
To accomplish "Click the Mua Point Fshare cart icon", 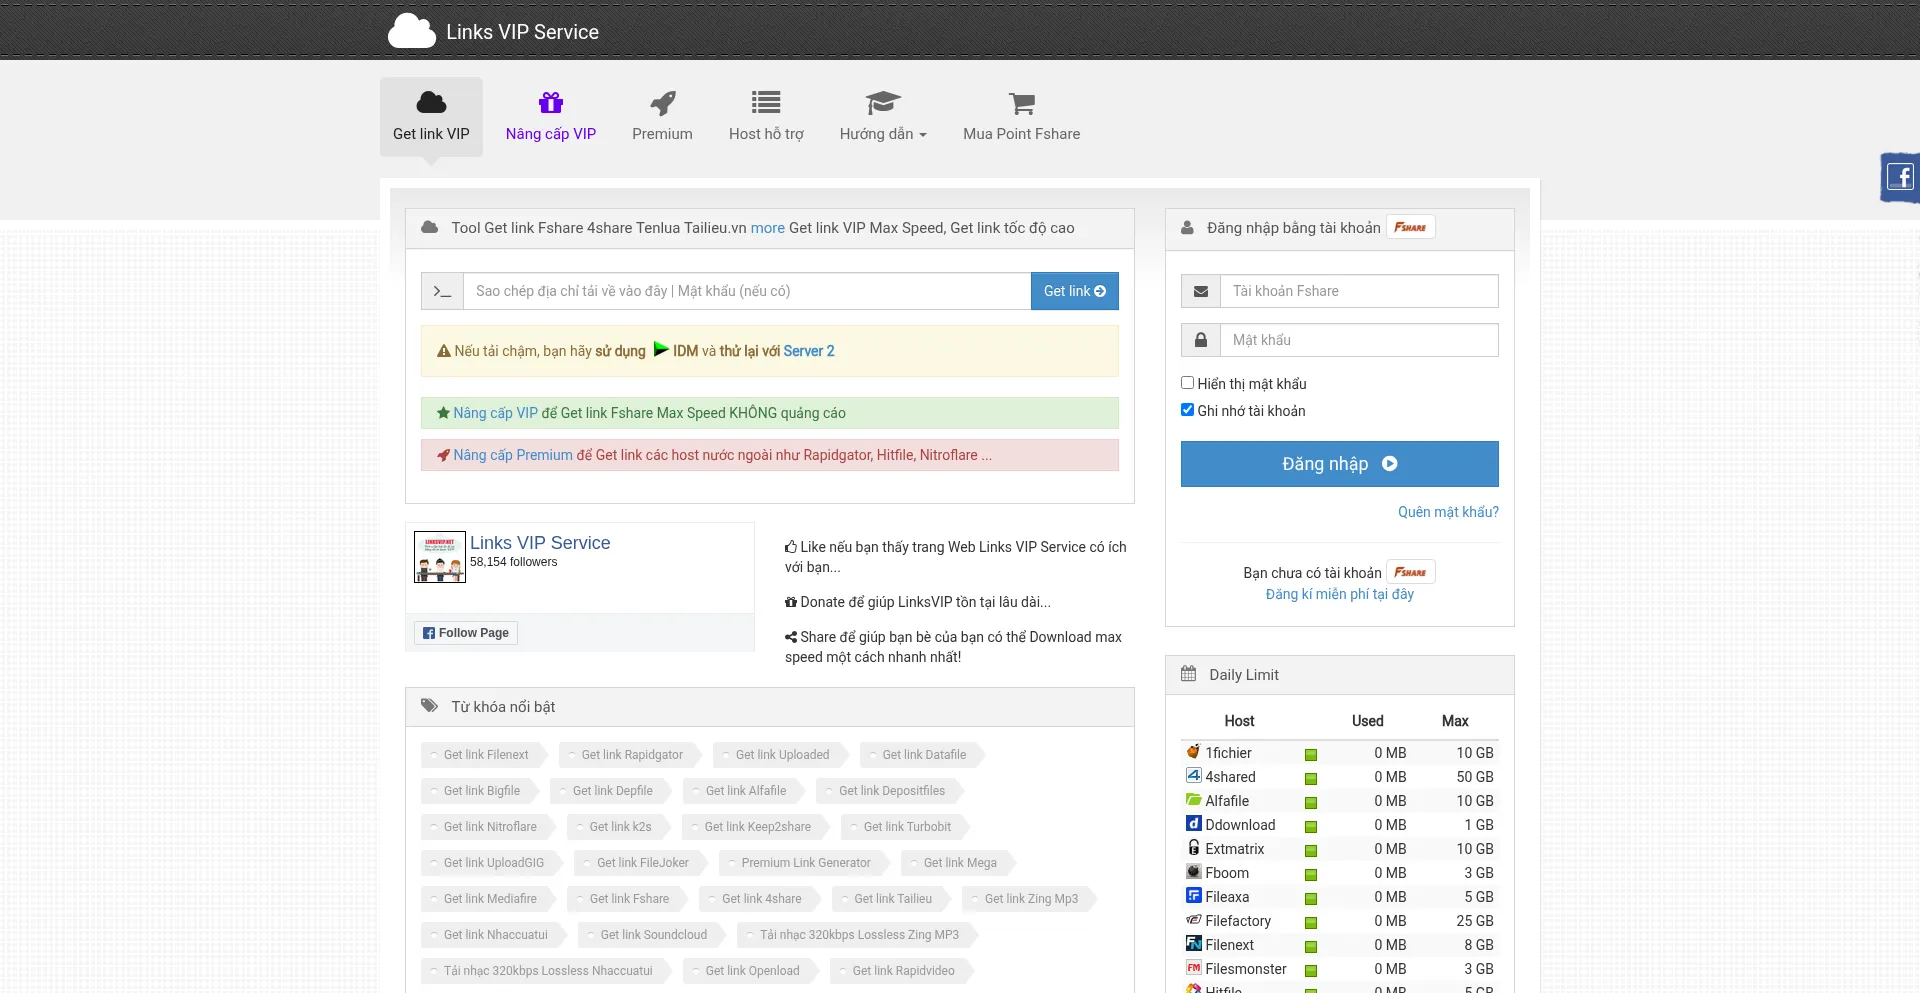I will 1021,103.
